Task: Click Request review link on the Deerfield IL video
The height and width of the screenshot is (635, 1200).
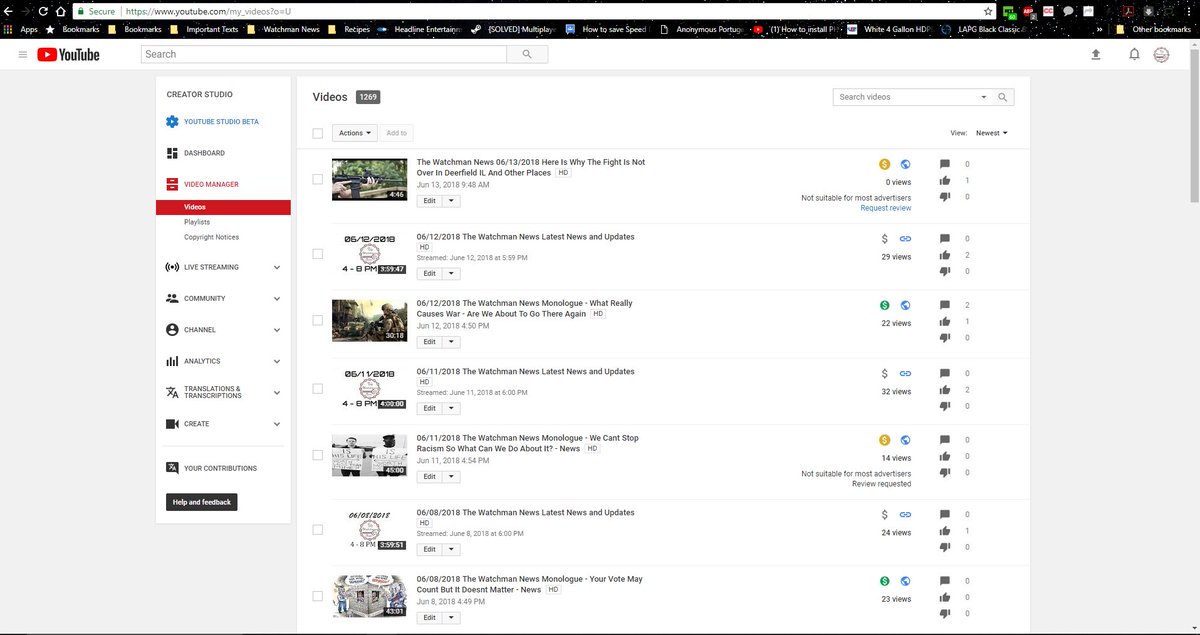Action: (x=886, y=208)
